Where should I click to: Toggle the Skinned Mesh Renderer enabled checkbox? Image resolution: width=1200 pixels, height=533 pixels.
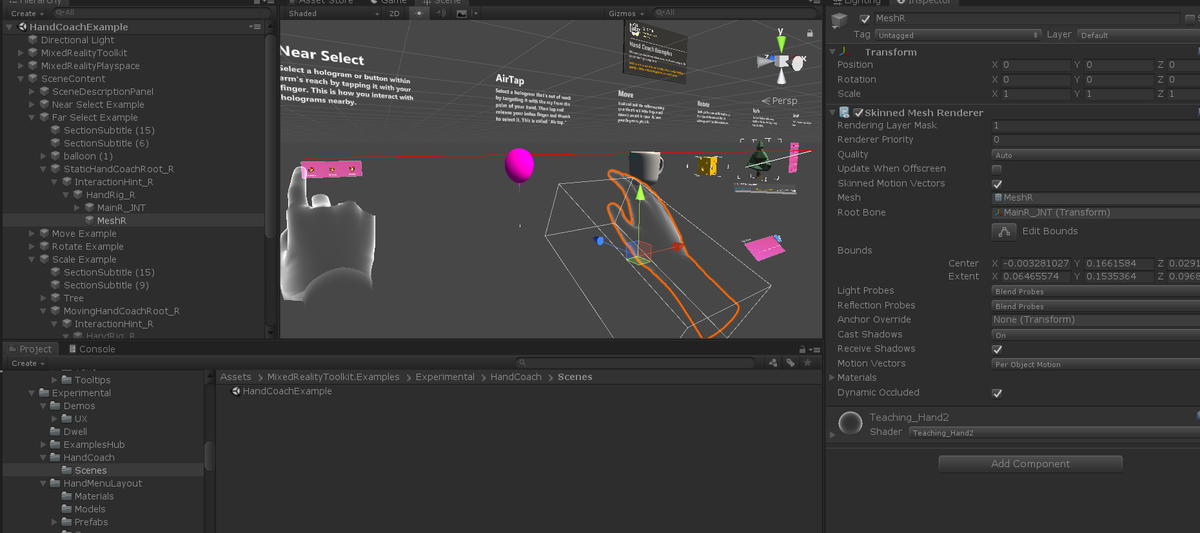coord(858,113)
